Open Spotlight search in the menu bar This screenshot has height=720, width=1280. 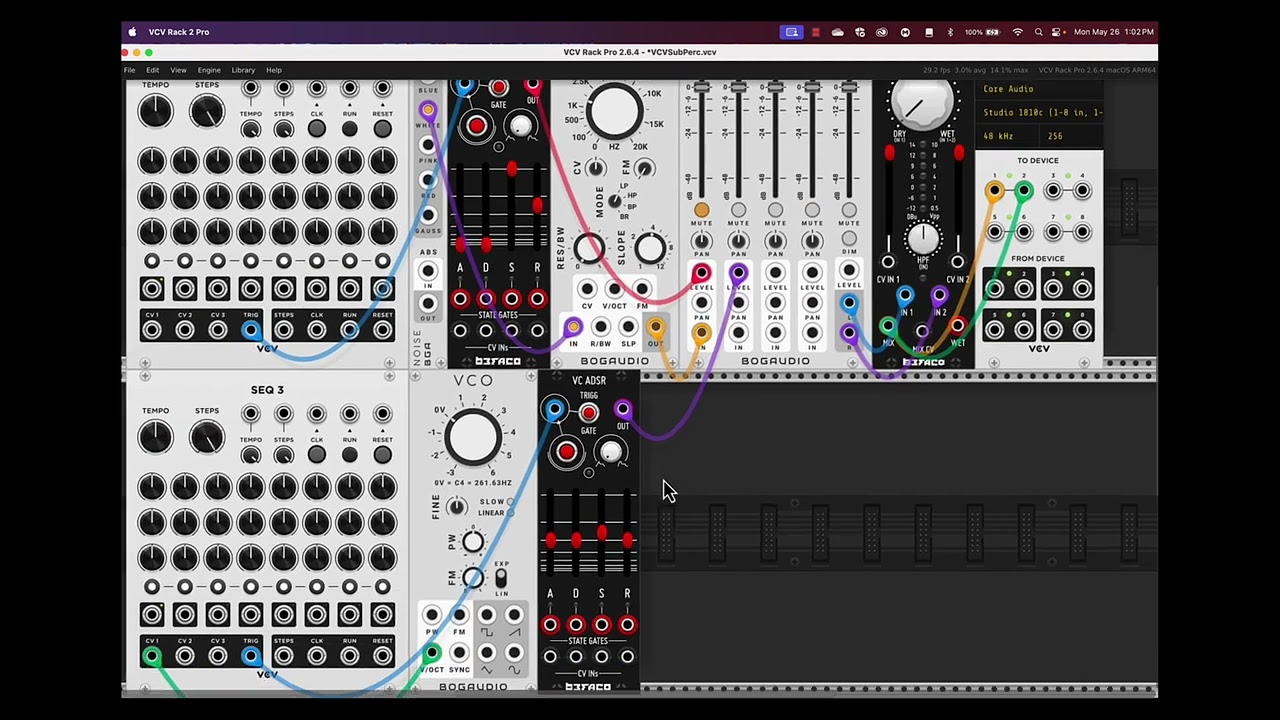pos(1038,32)
